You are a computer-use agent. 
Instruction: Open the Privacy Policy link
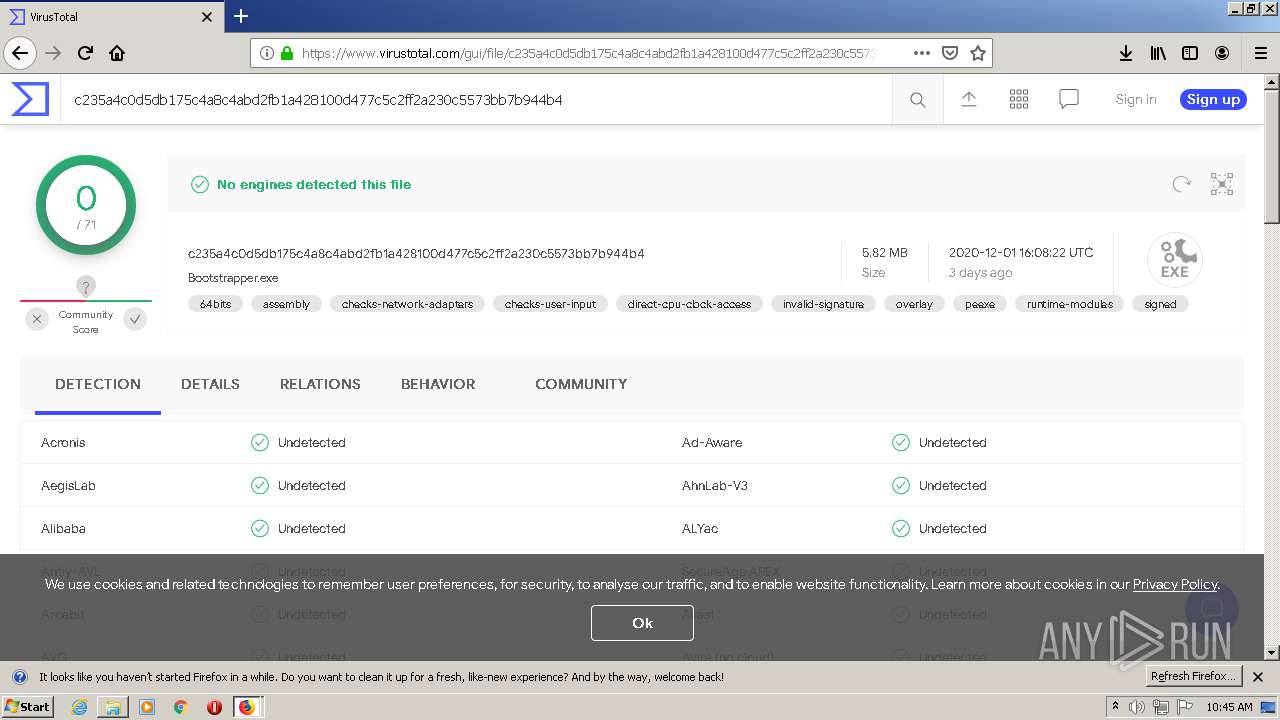(x=1175, y=584)
